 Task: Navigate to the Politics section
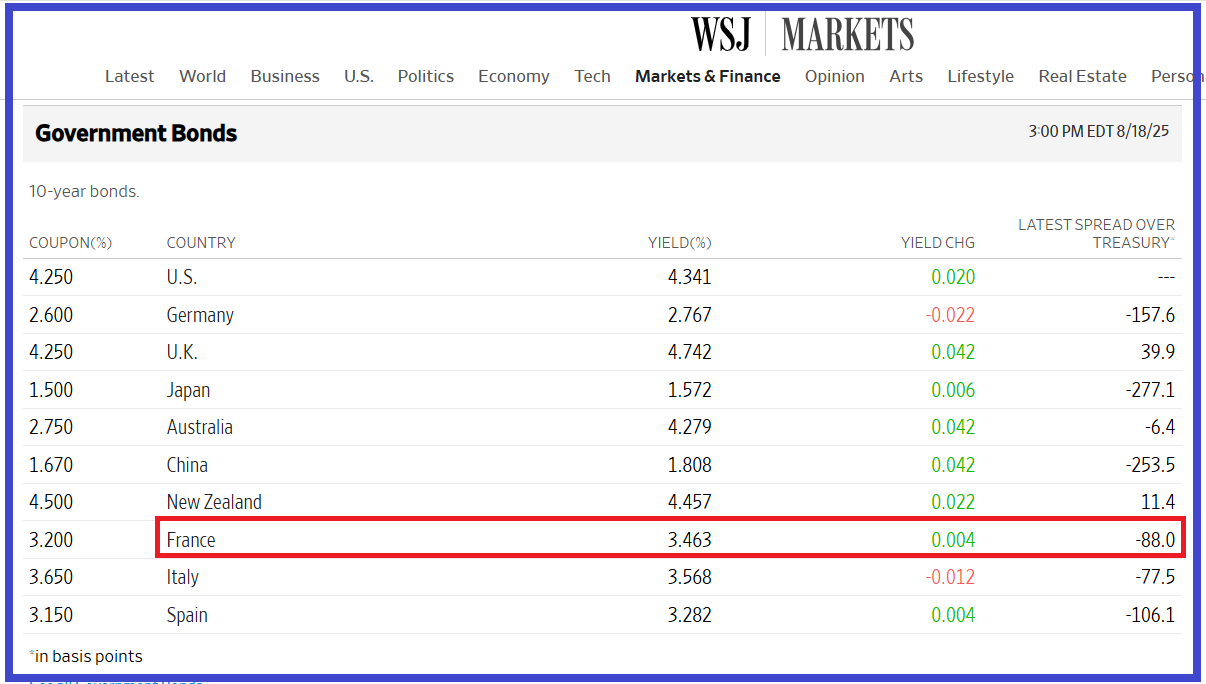pyautogui.click(x=425, y=76)
